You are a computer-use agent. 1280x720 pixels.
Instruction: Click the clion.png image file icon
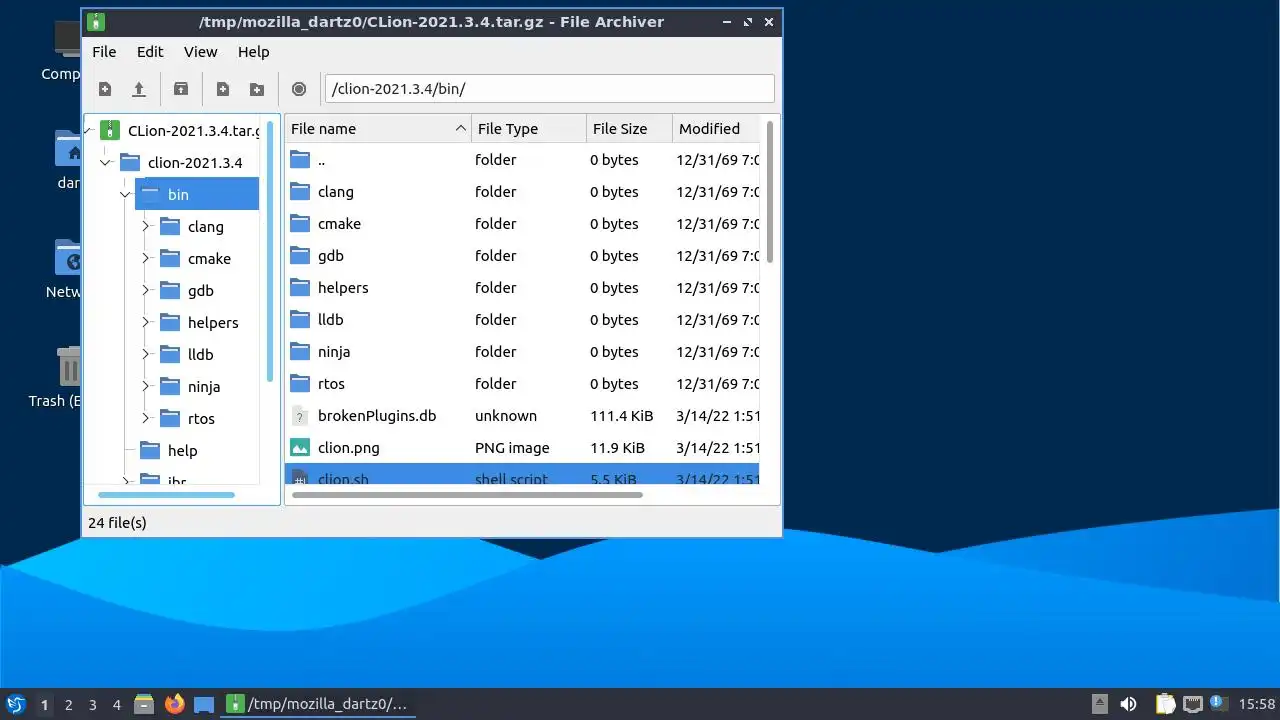[x=300, y=448]
